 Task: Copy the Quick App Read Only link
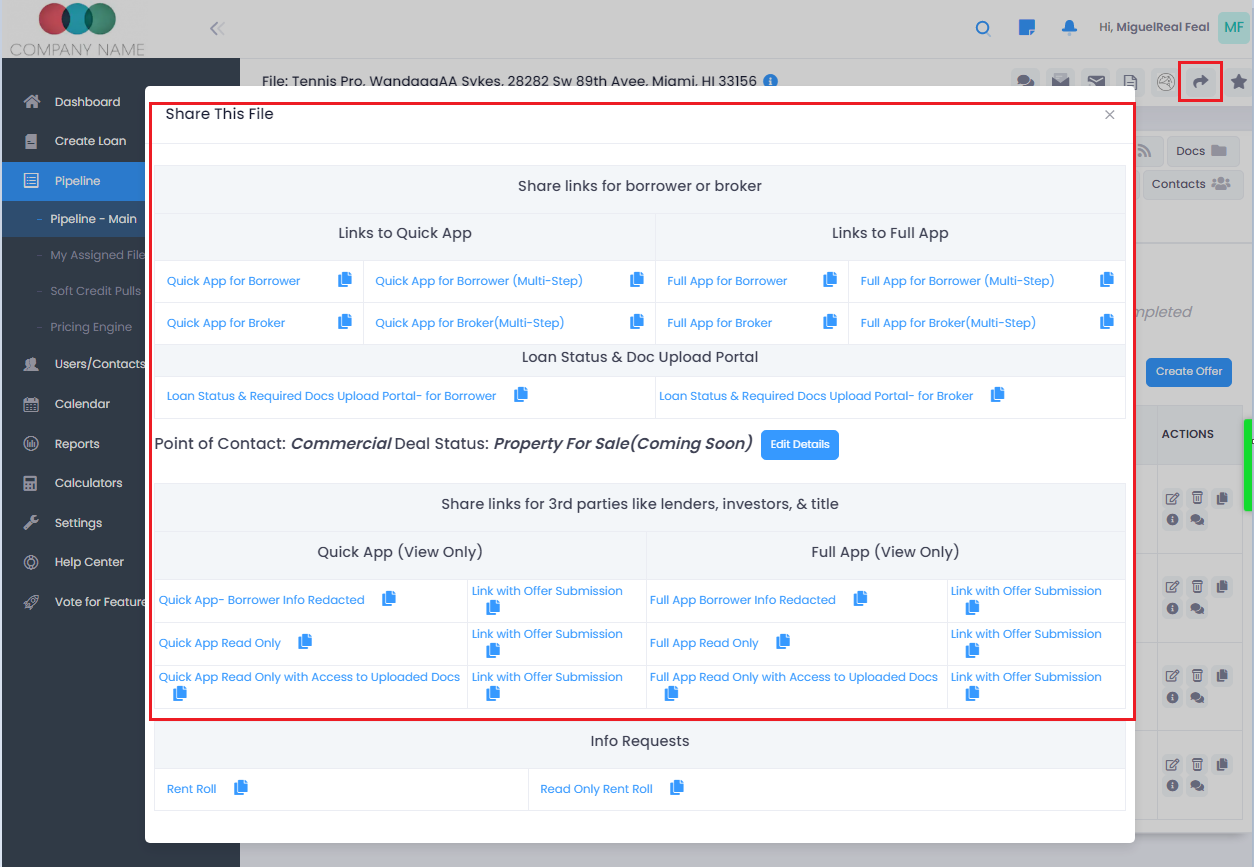click(x=305, y=641)
